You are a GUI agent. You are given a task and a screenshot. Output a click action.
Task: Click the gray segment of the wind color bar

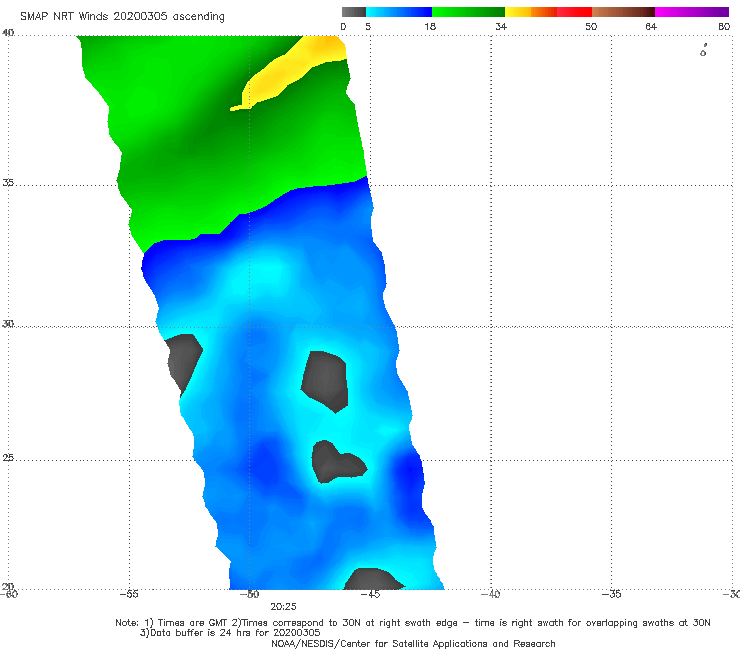tap(353, 12)
